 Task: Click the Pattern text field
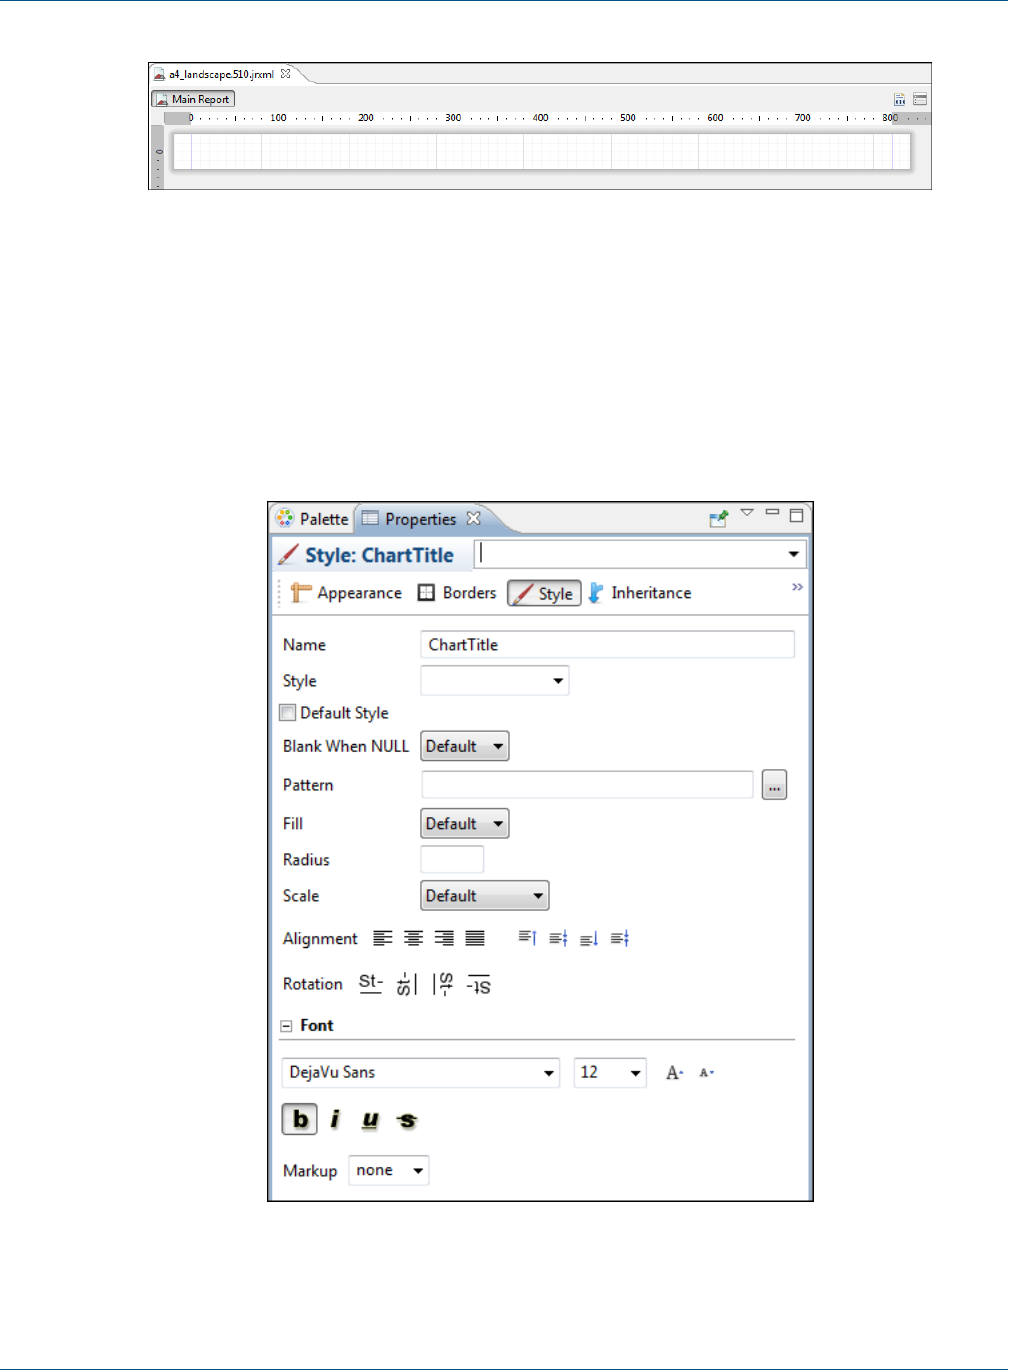(587, 785)
